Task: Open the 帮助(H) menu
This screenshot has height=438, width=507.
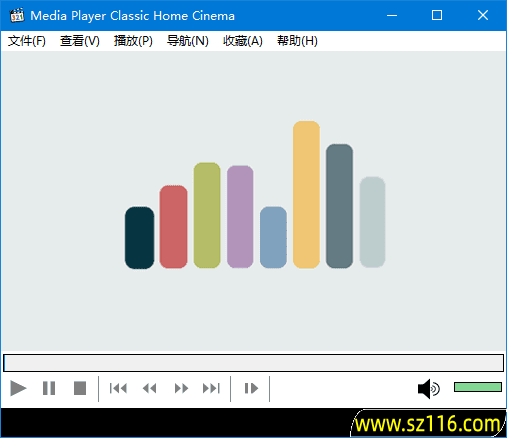Action: pyautogui.click(x=297, y=41)
